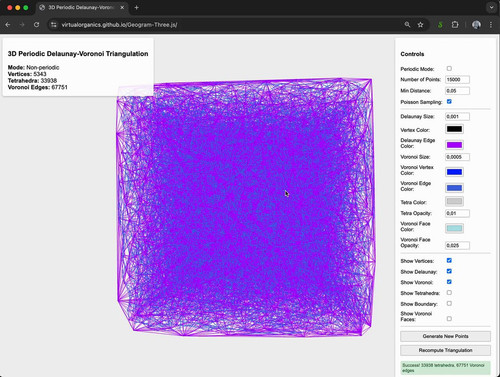Expand the tab search dropdown arrow
The image size is (500, 377).
pos(491,7)
